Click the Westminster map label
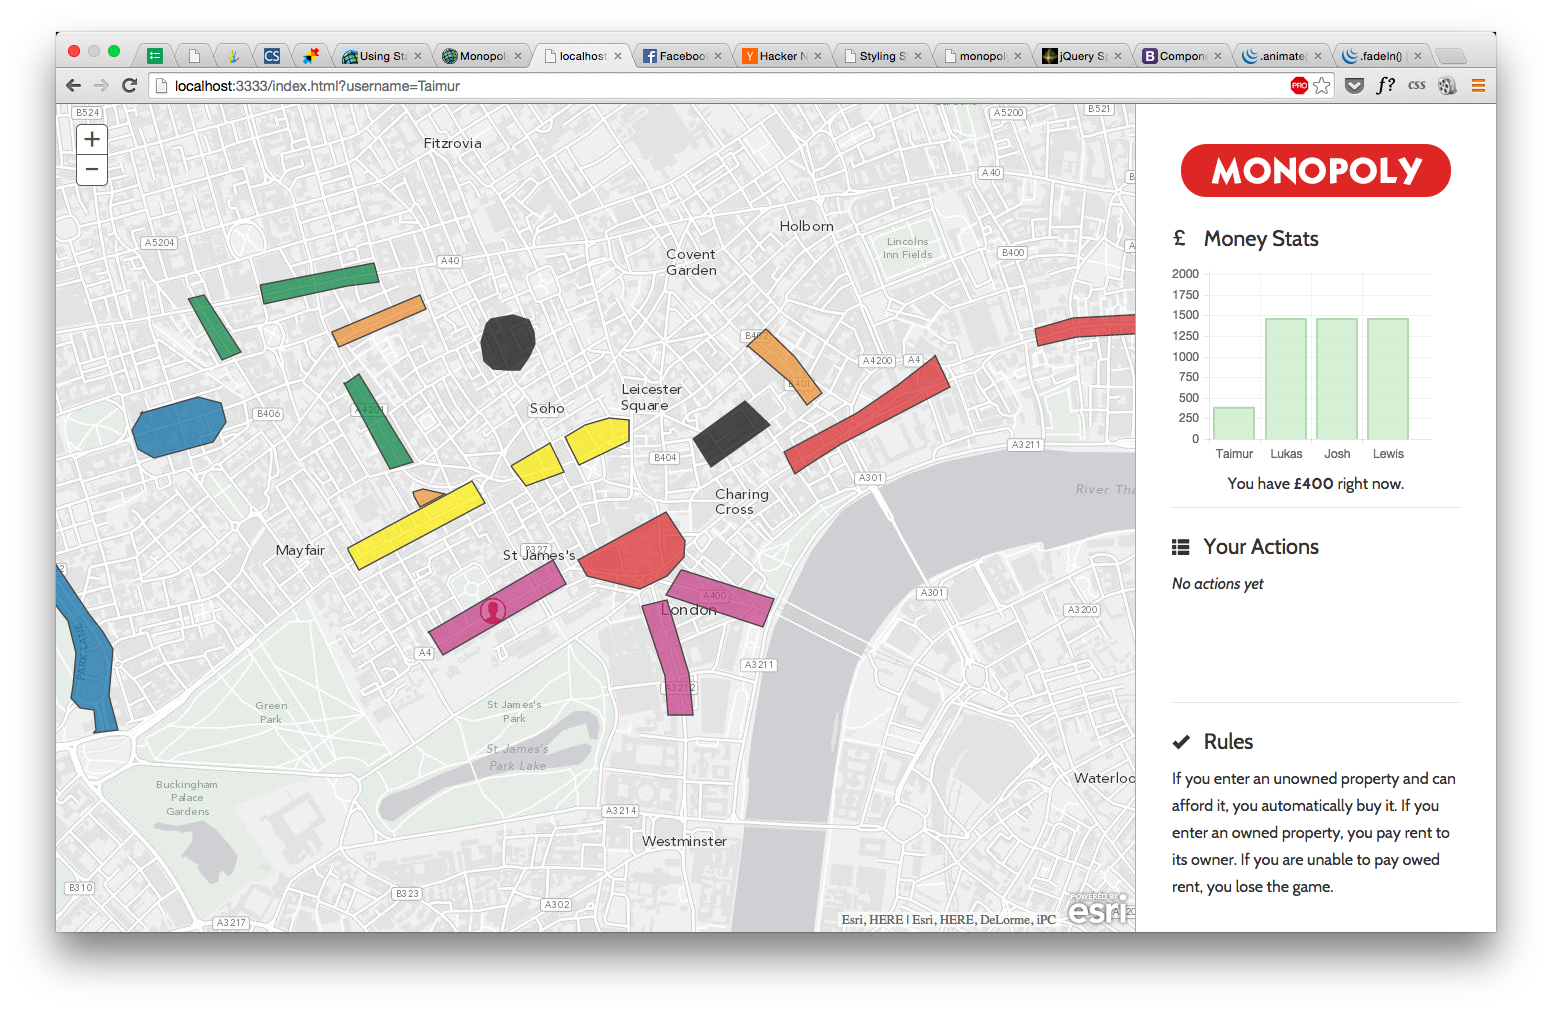1552x1012 pixels. click(x=684, y=841)
